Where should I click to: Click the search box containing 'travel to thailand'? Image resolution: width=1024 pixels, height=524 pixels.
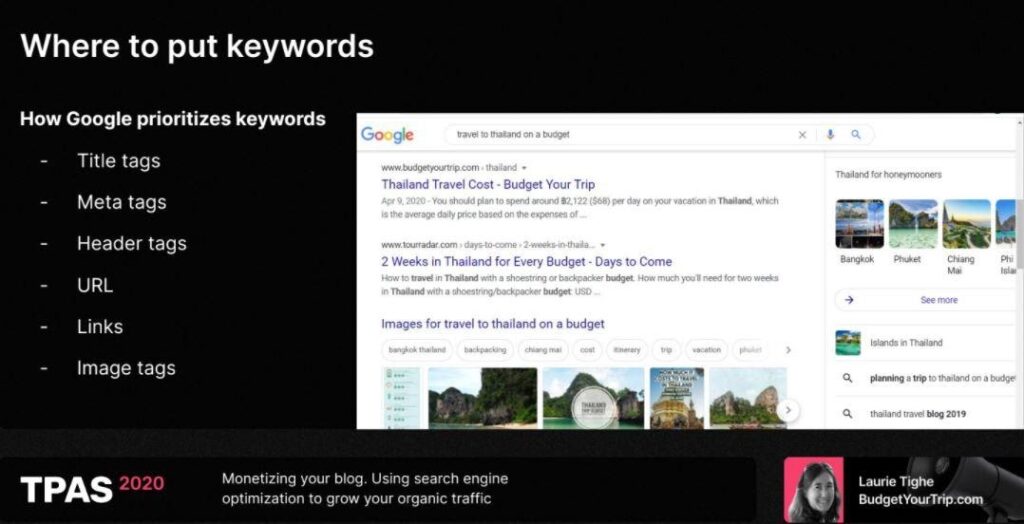coord(620,135)
